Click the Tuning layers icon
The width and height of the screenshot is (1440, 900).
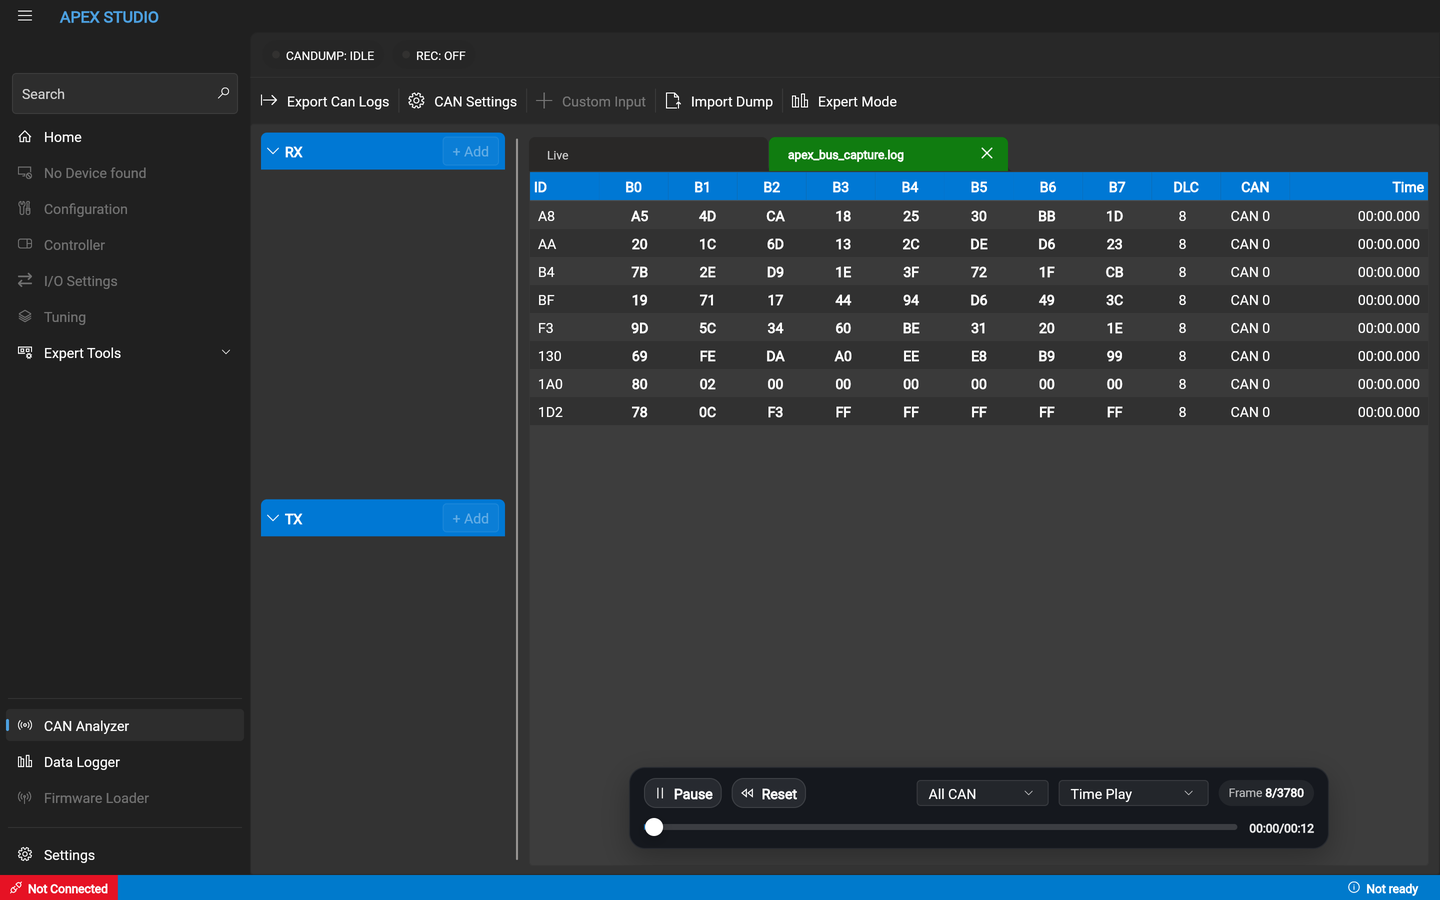[25, 316]
